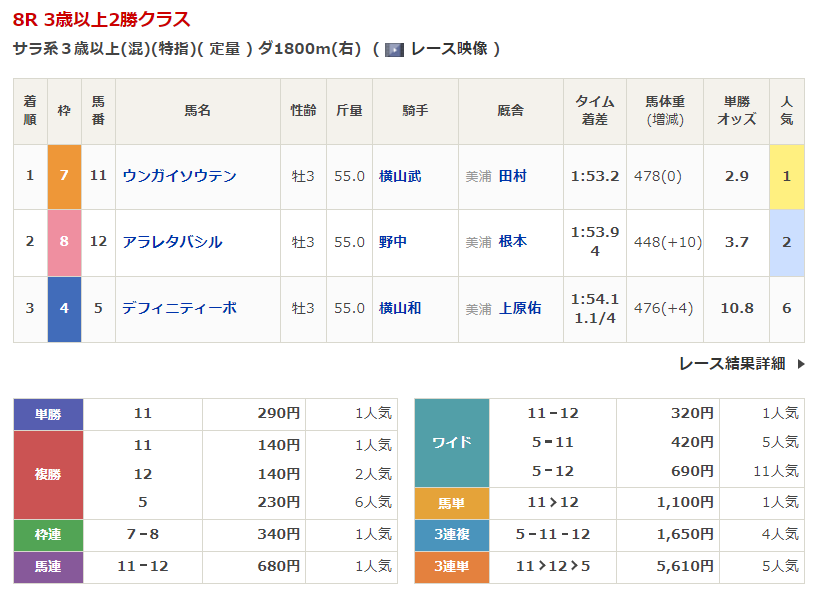The height and width of the screenshot is (593, 822).
Task: Open horse デフィニティーボ profile
Action: (180, 308)
